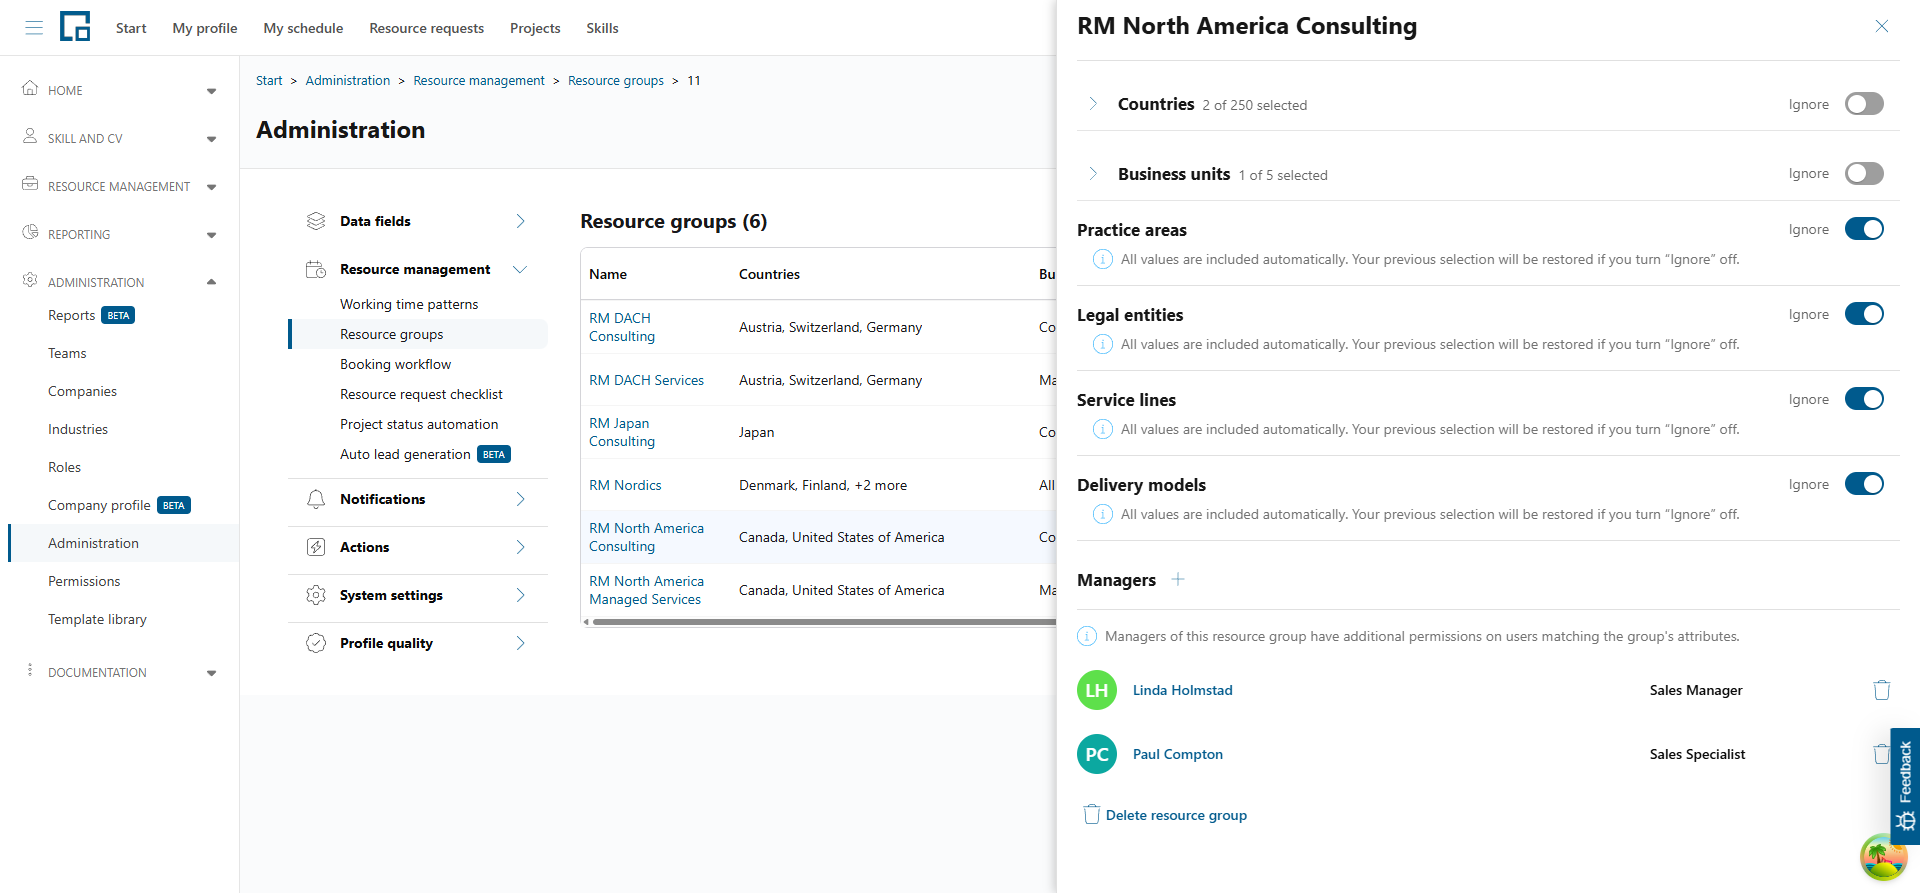The image size is (1920, 893).
Task: Turn off Ignore for Practice areas
Action: tap(1864, 229)
